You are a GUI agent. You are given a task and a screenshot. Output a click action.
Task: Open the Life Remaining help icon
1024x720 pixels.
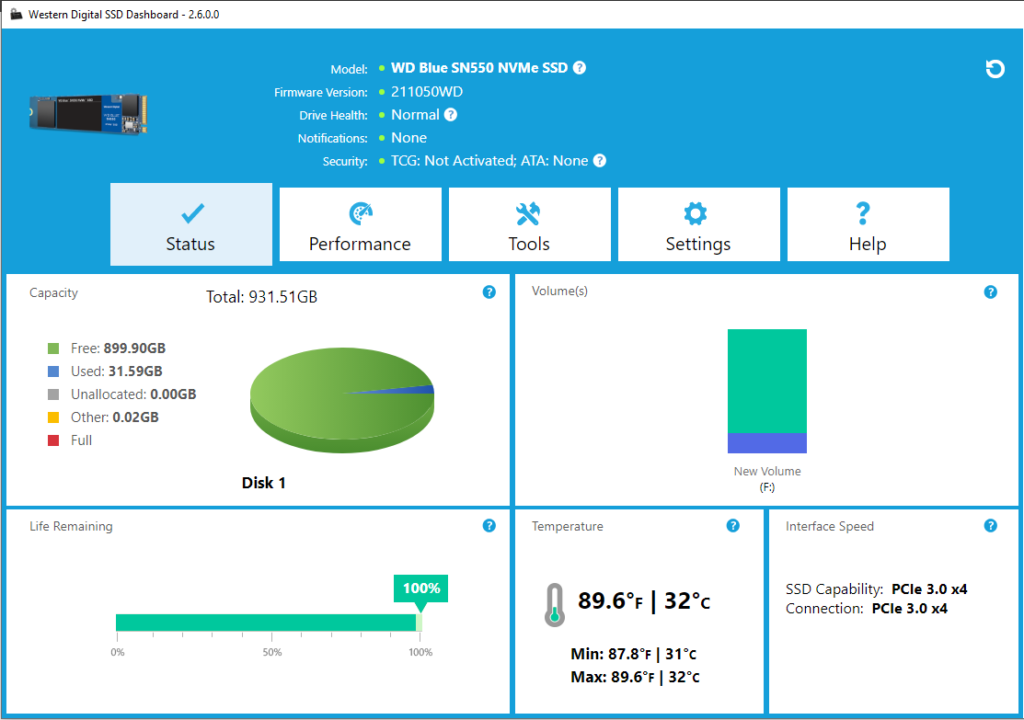[x=489, y=526]
